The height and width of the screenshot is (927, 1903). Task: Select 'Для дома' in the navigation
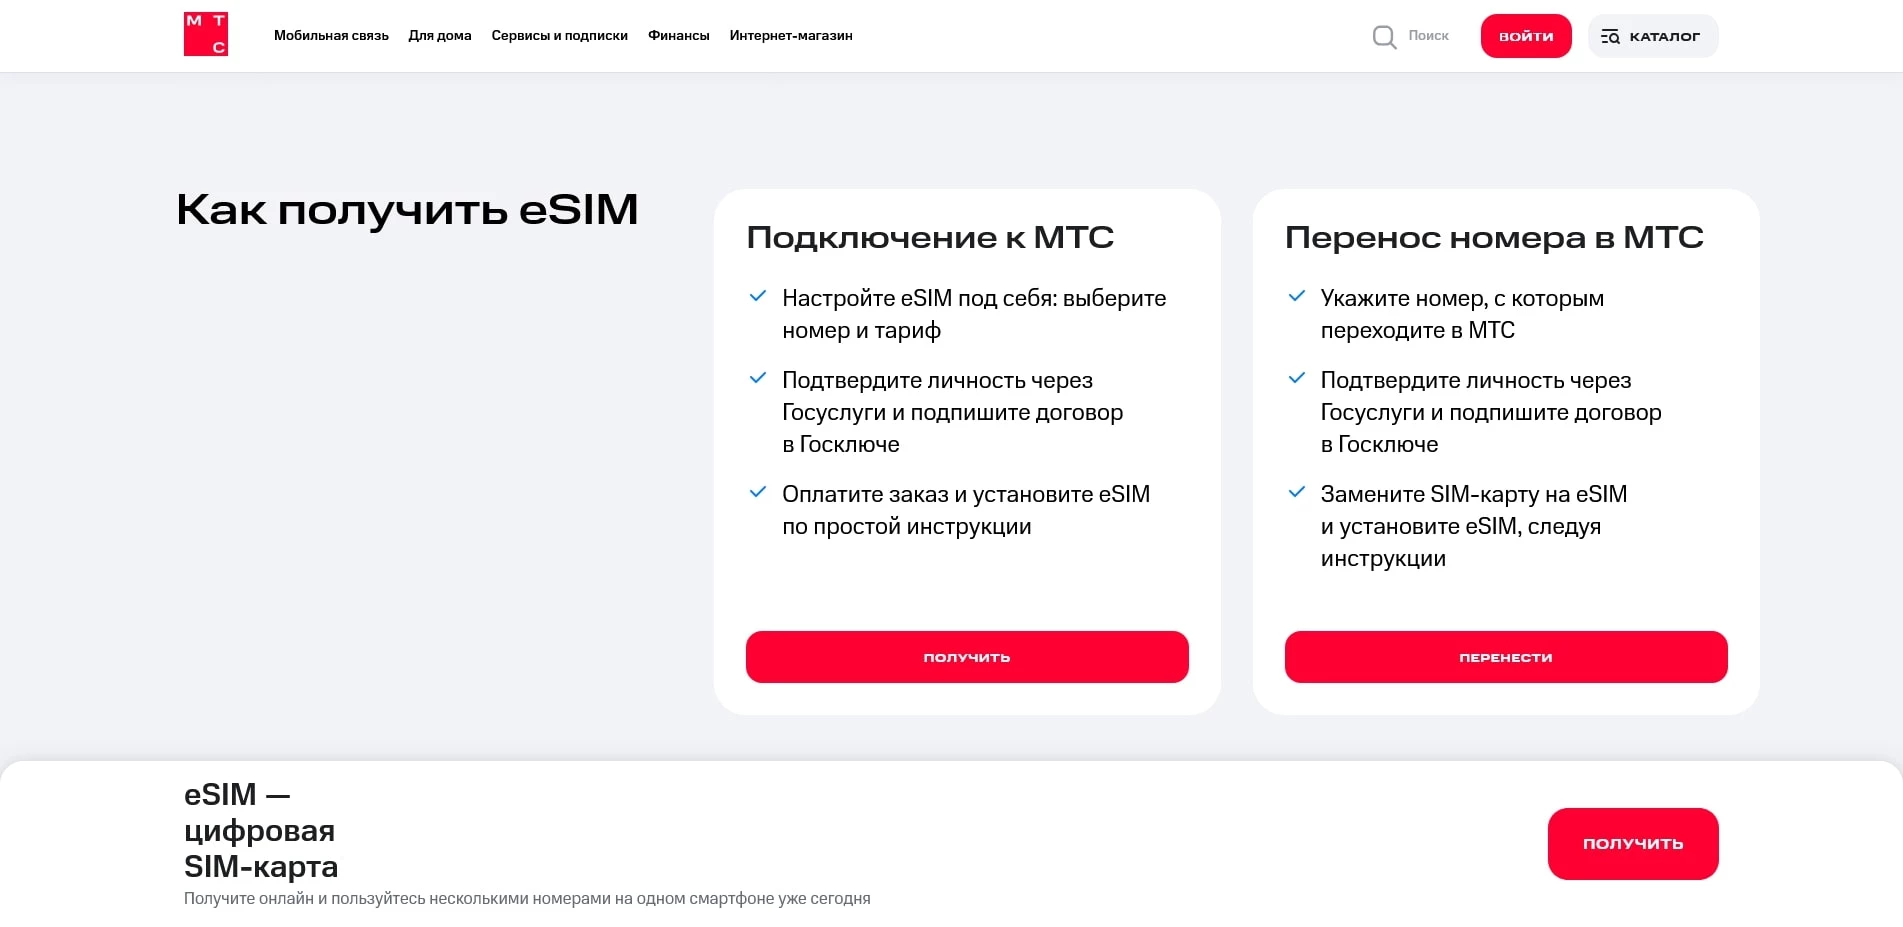pos(440,35)
